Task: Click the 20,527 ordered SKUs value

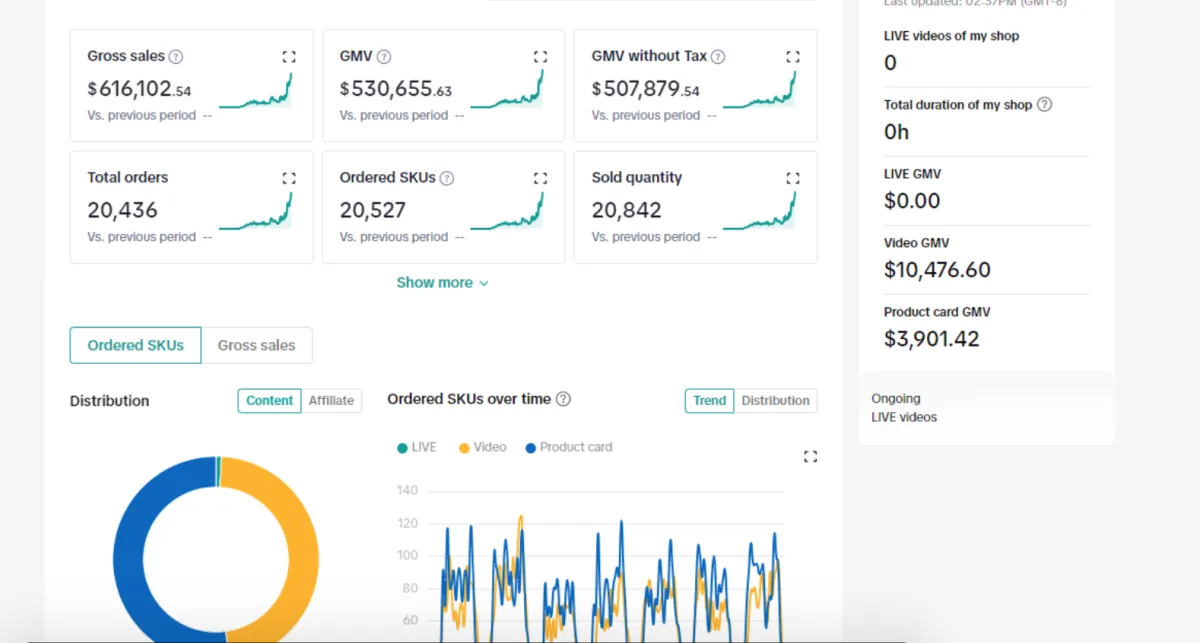Action: (x=375, y=210)
